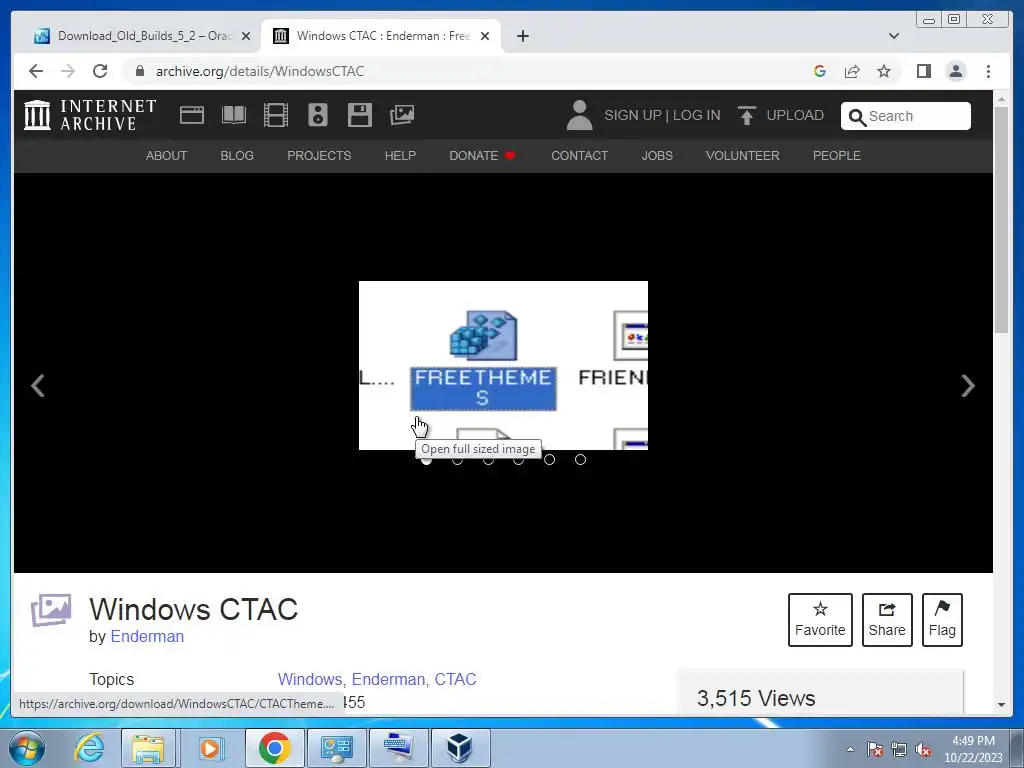The image size is (1024, 768).
Task: Open the Web (Wayback) media icon
Action: click(192, 115)
